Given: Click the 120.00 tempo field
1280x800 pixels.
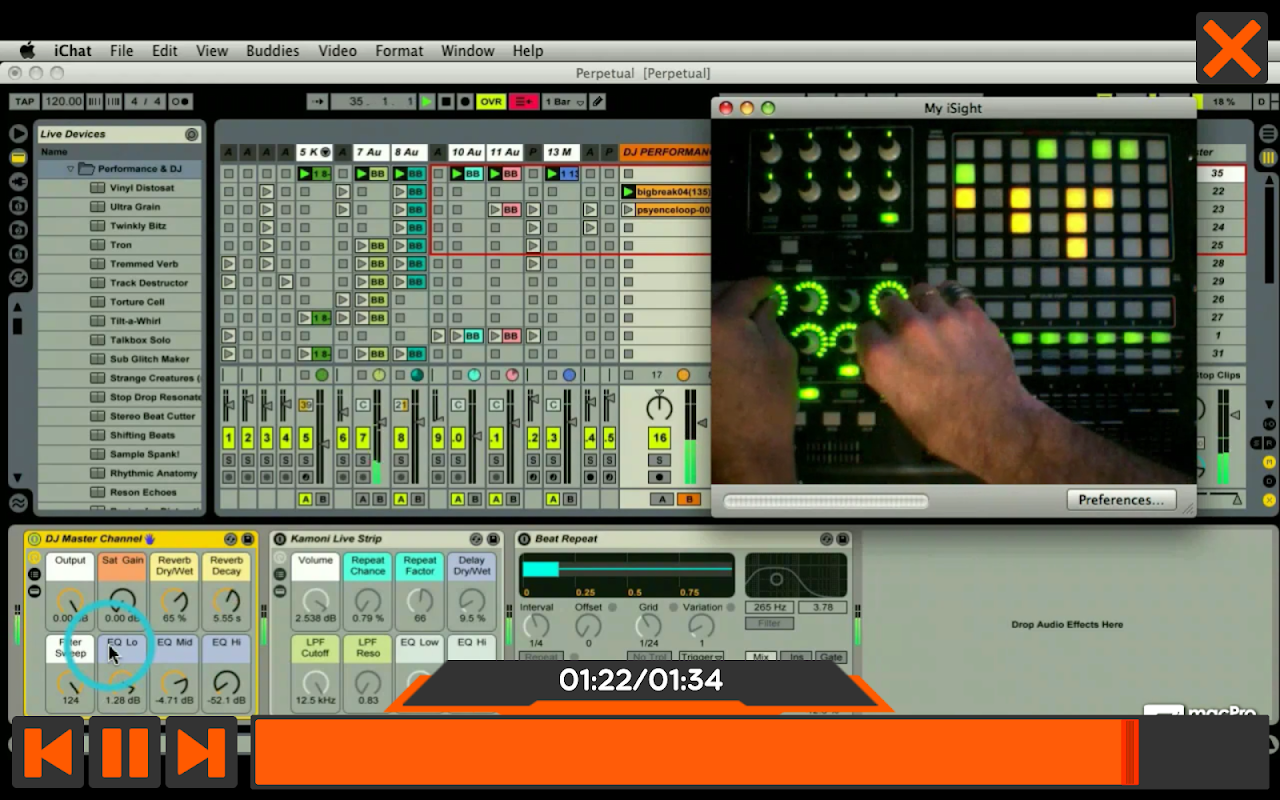Looking at the screenshot, I should coord(63,102).
